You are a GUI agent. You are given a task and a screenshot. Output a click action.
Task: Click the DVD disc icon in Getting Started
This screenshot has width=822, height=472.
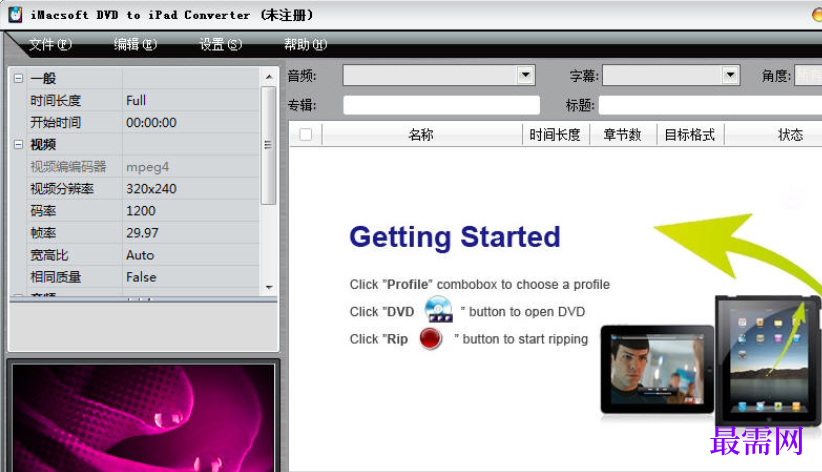[438, 309]
